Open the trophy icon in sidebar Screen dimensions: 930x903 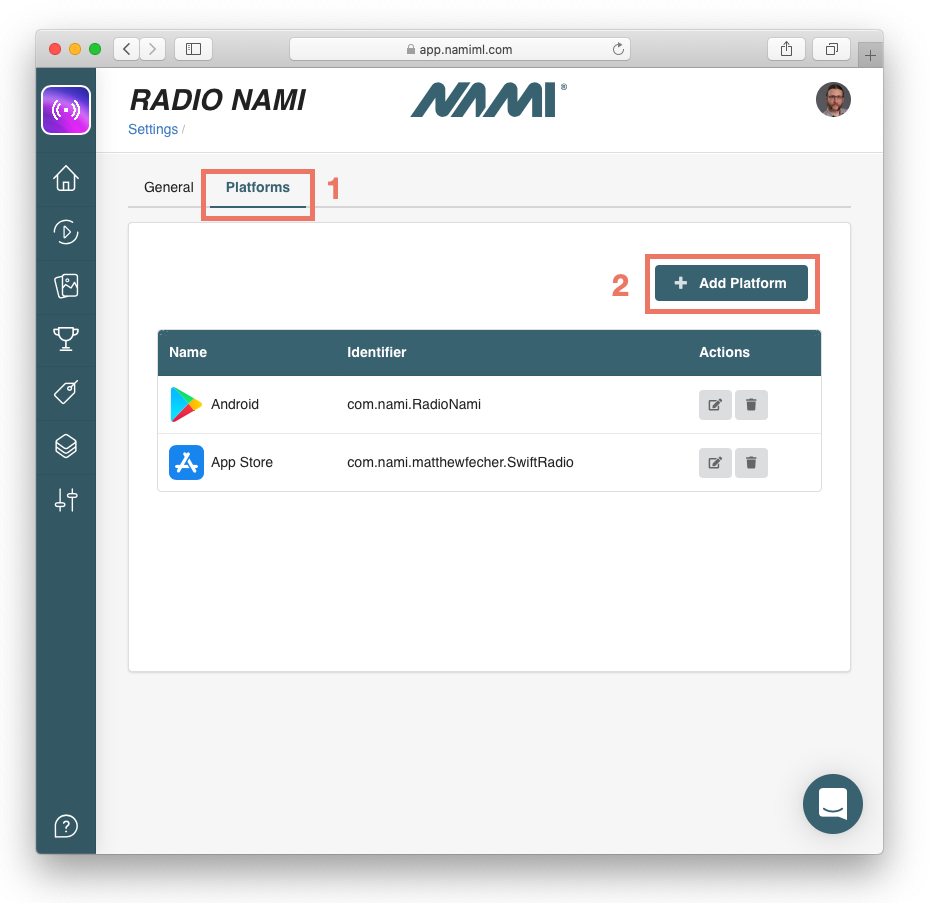(x=66, y=339)
